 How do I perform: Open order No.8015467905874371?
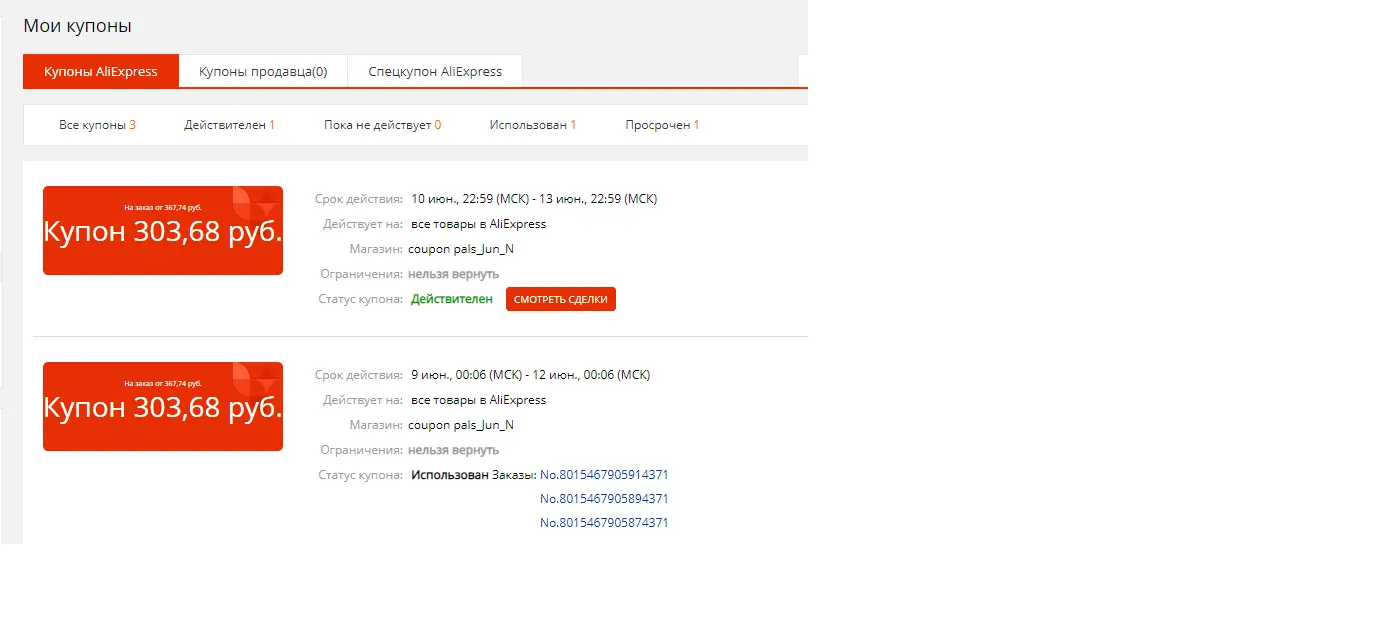click(x=604, y=522)
